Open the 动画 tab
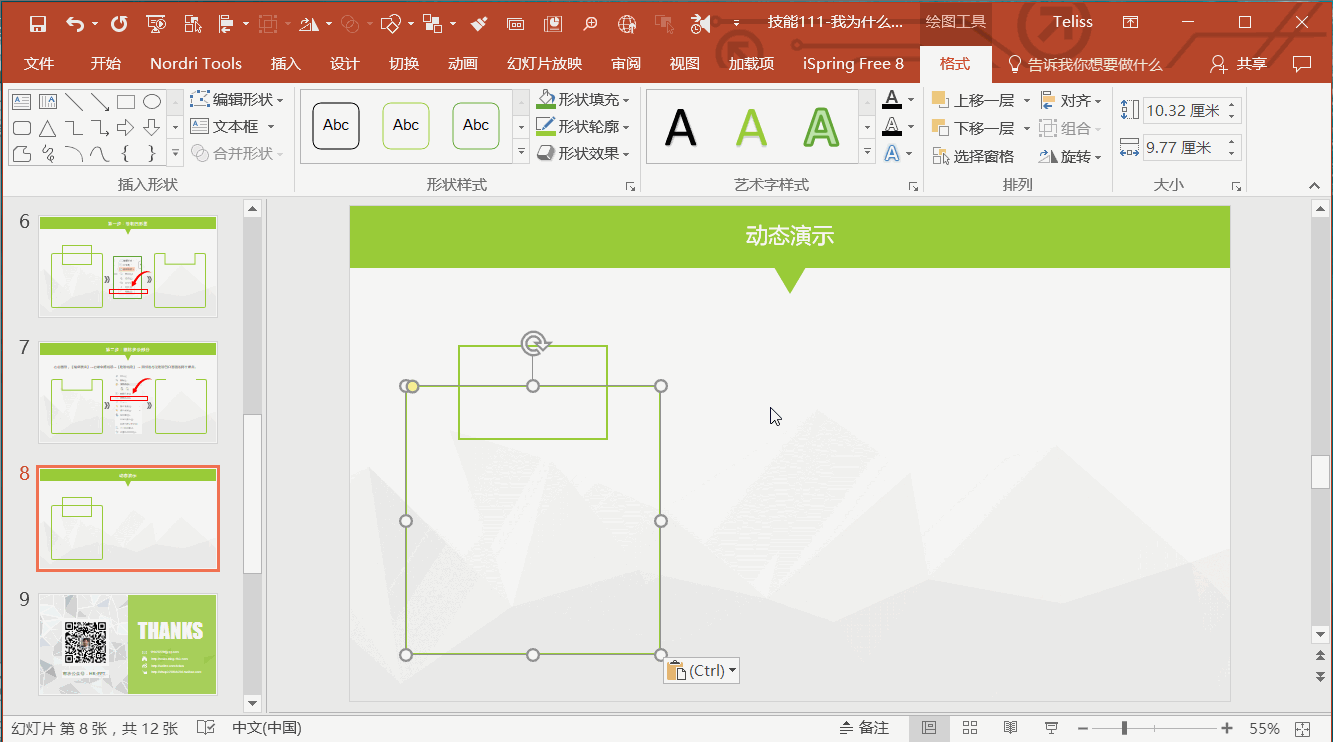 coord(463,64)
